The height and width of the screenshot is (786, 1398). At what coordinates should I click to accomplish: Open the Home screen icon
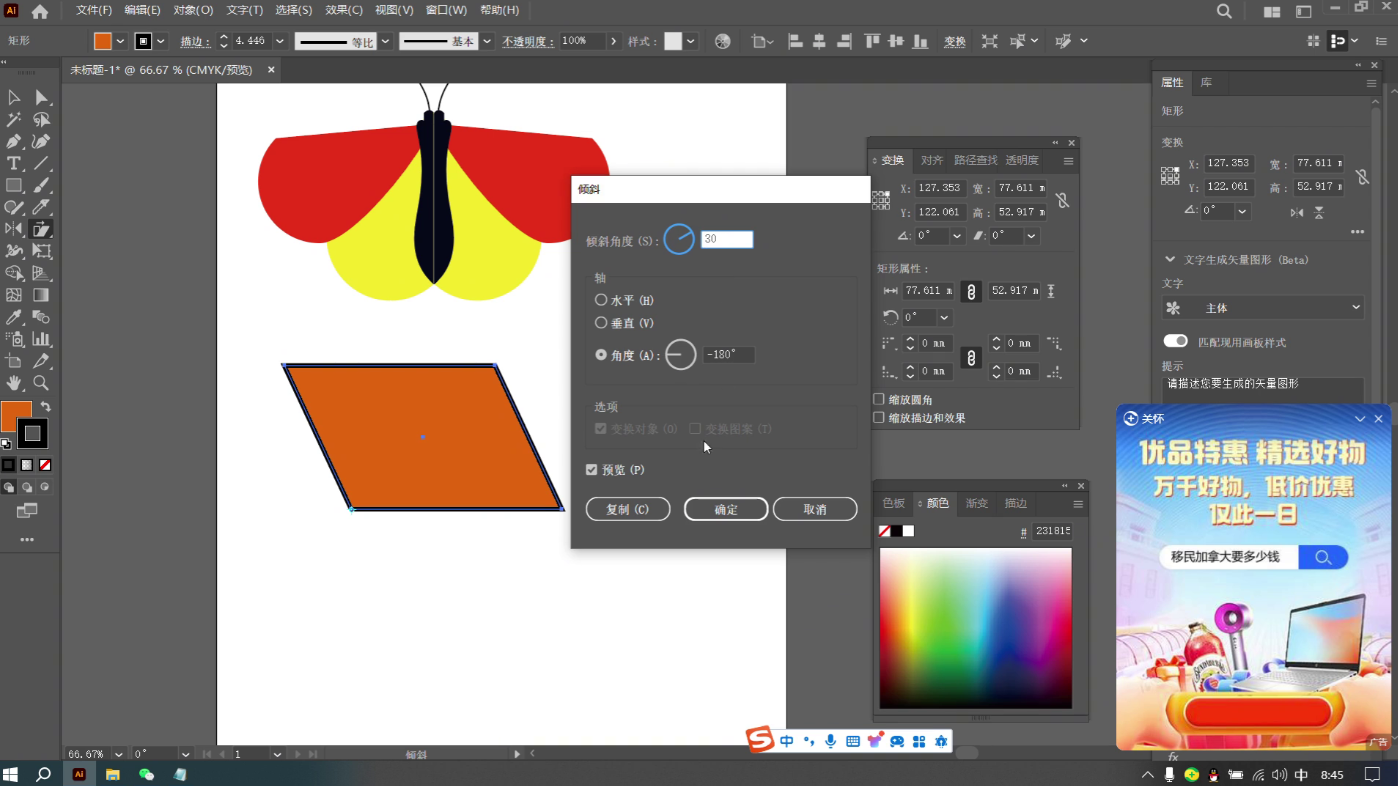click(40, 11)
